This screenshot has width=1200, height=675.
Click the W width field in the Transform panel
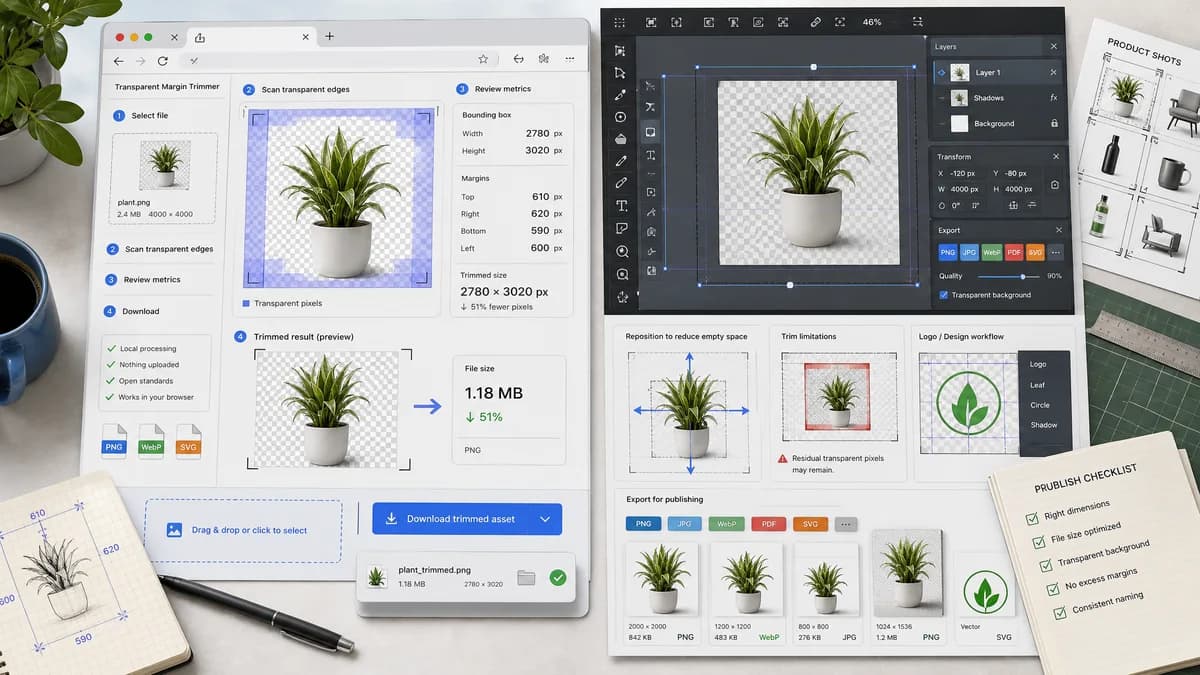pyautogui.click(x=966, y=189)
